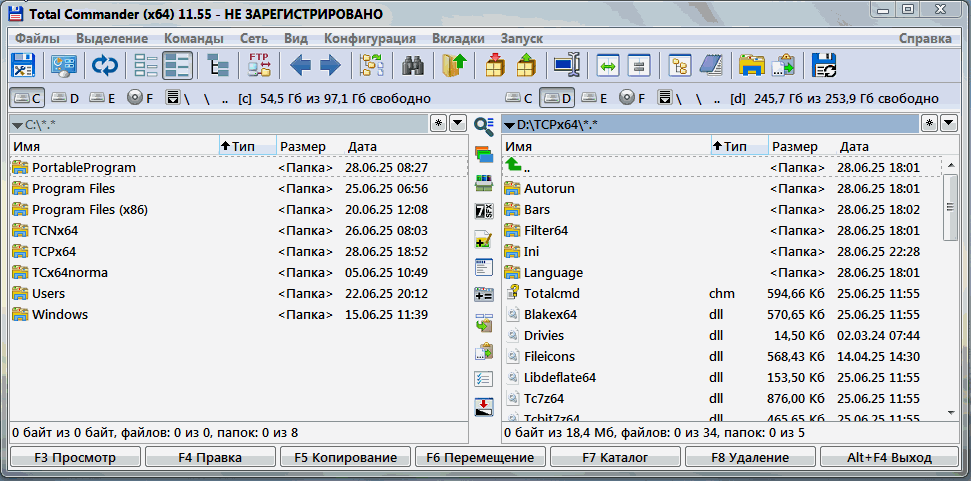Click the equal panels icon
Image resolution: width=971 pixels, height=481 pixels.
[638, 66]
